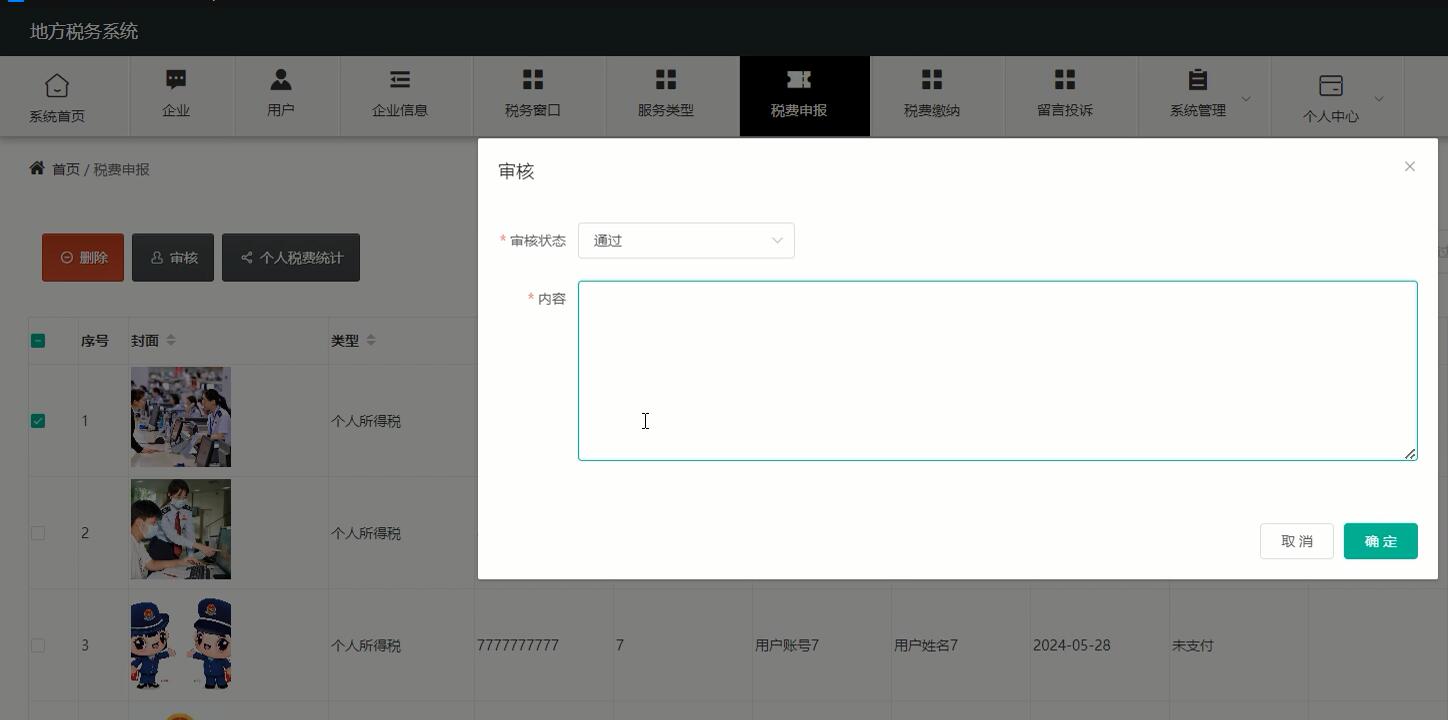1448x720 pixels.
Task: Open the 审核状态 dropdown showing 通过
Action: click(x=686, y=240)
